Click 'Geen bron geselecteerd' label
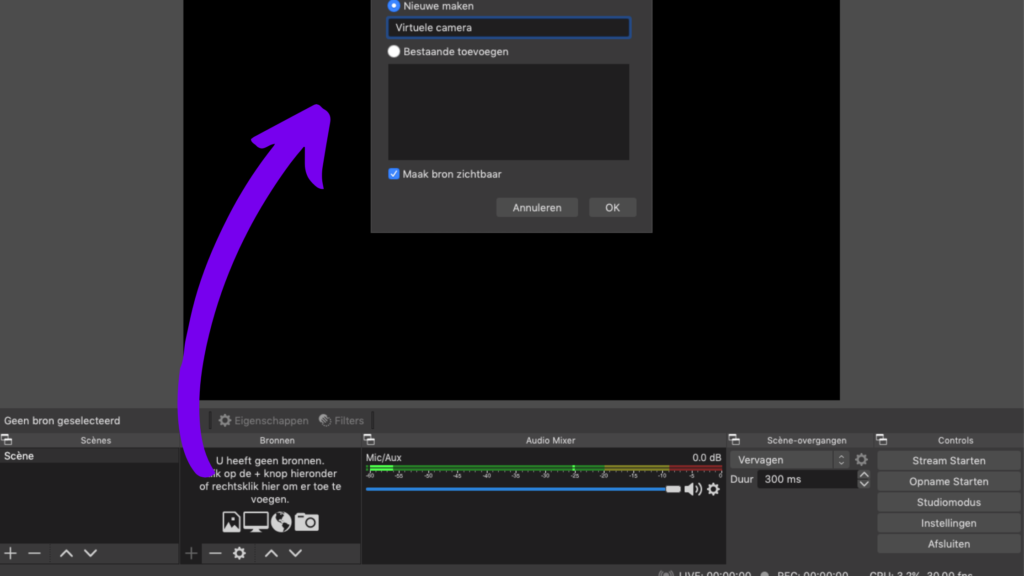This screenshot has height=576, width=1024. tap(62, 421)
